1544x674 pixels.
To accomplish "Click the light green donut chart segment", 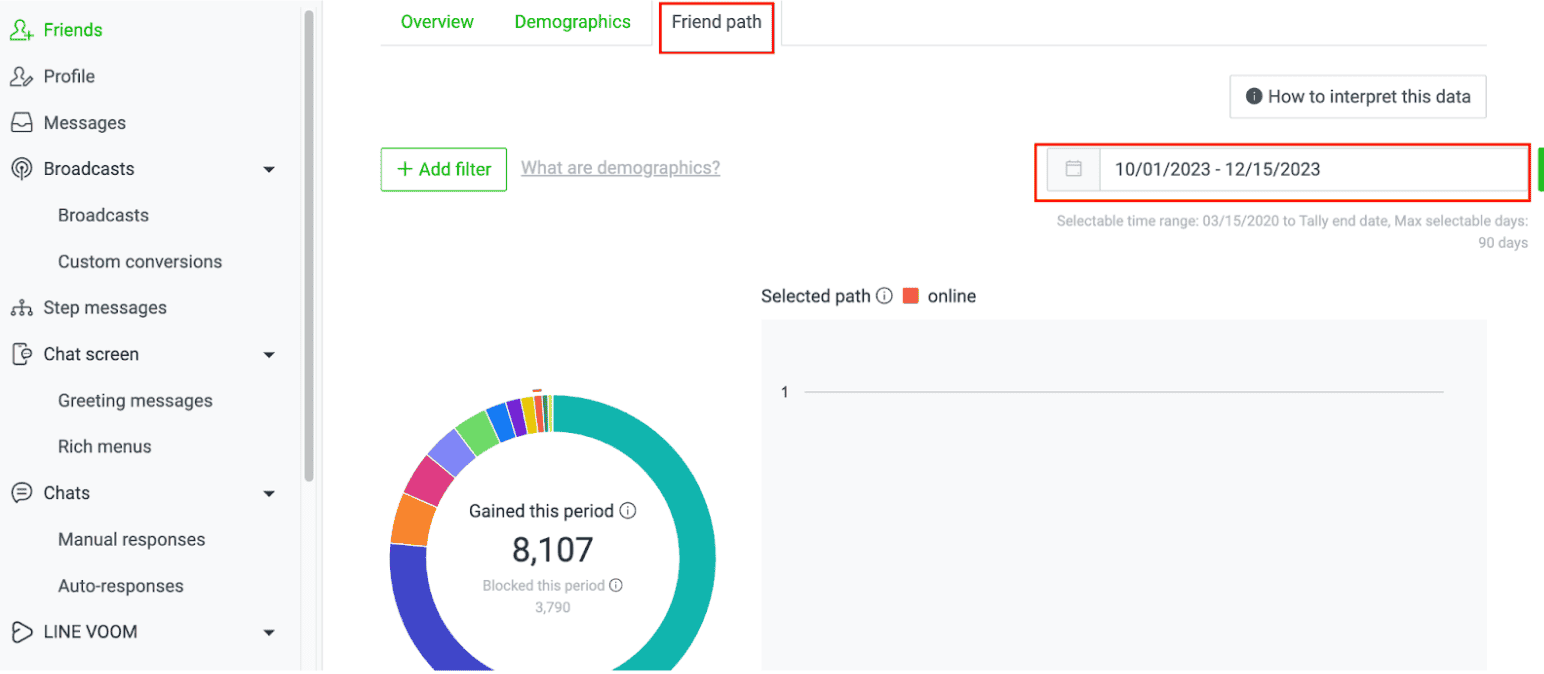I will tap(476, 433).
